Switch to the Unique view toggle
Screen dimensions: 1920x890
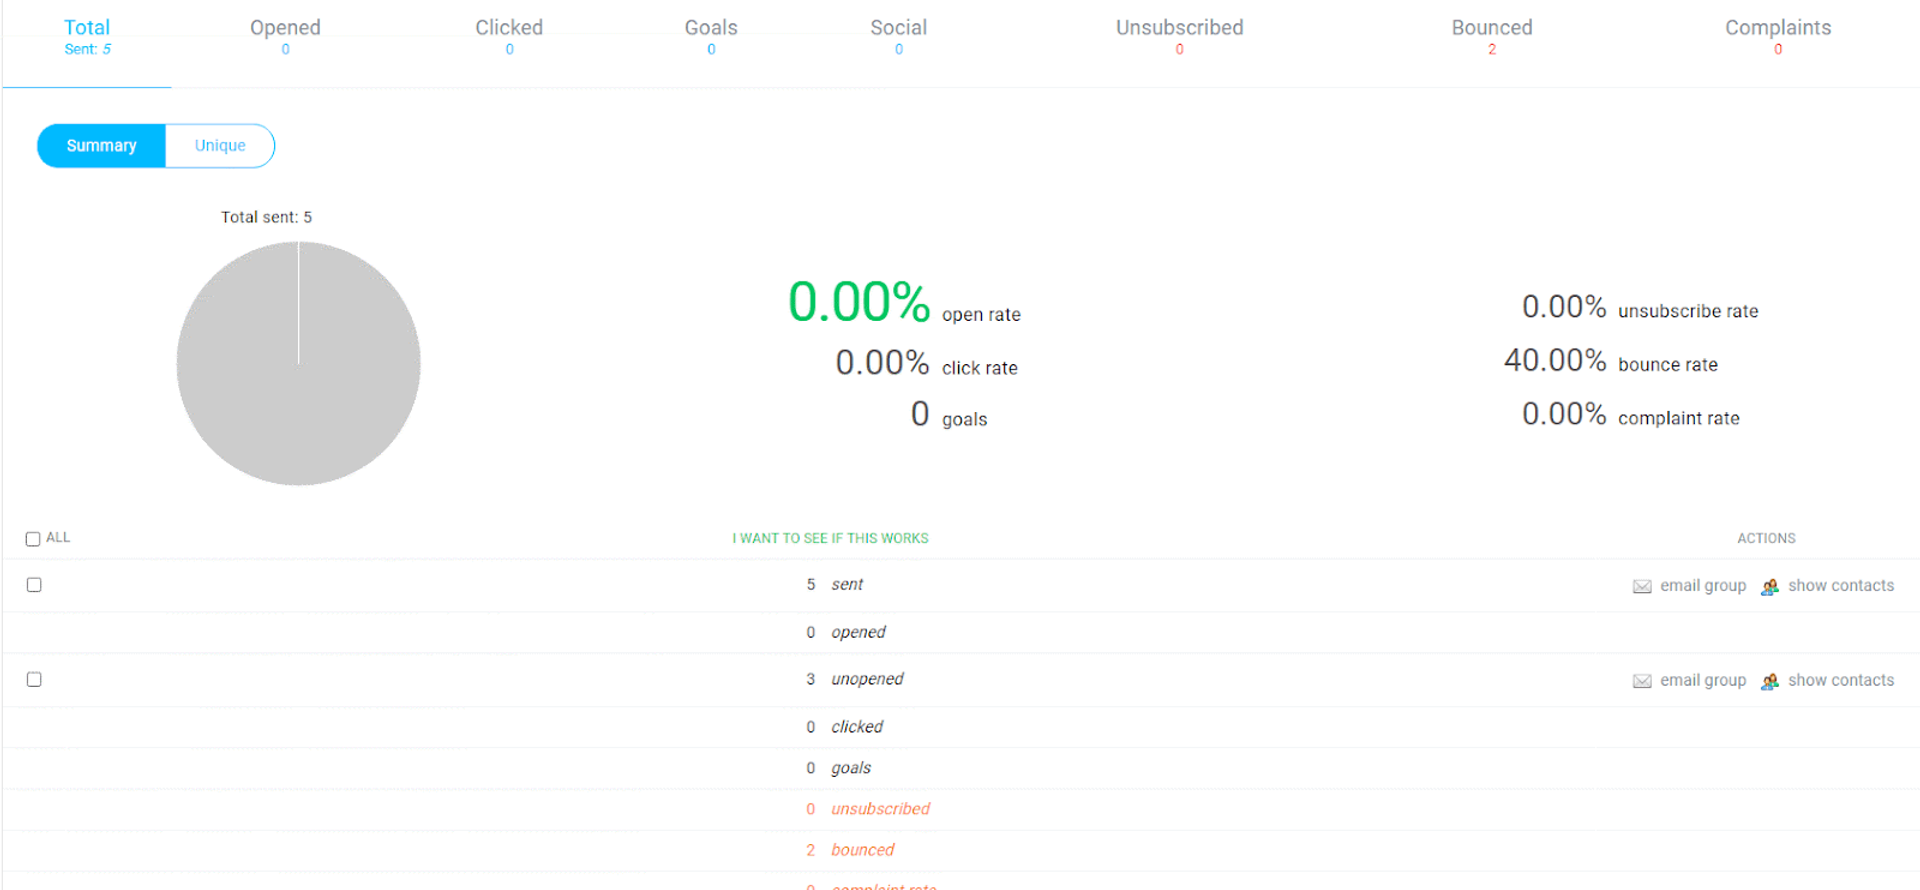(x=220, y=146)
